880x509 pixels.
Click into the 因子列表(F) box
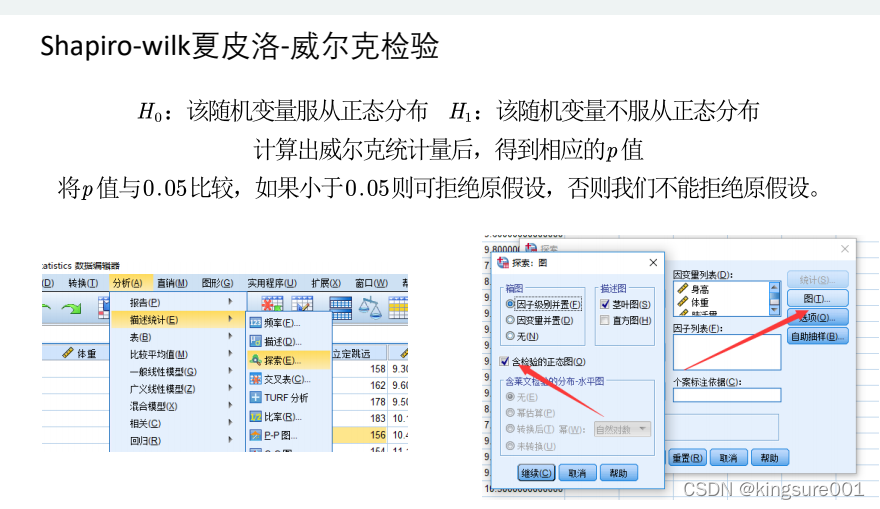tap(727, 352)
